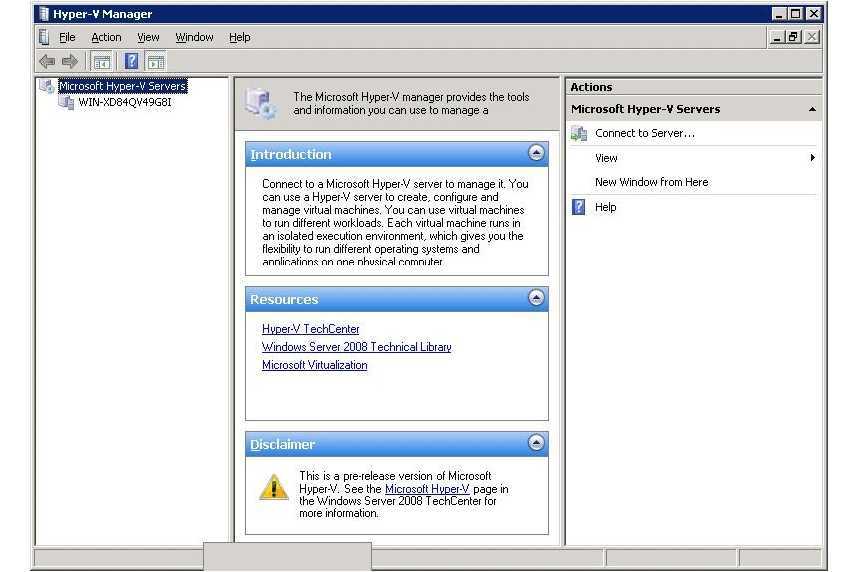Collapse the Resources section
This screenshot has height=572, width=858.
[536, 297]
